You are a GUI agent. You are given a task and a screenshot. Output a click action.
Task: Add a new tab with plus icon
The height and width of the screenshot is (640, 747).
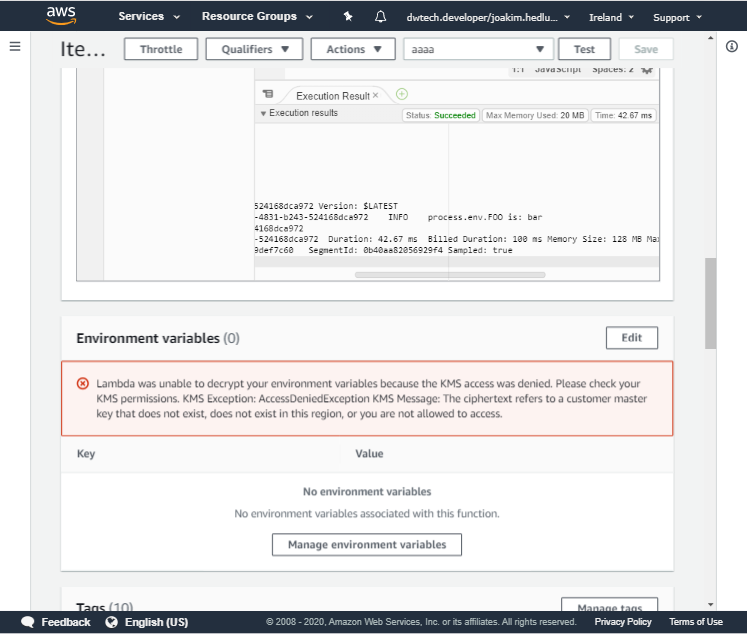click(402, 94)
